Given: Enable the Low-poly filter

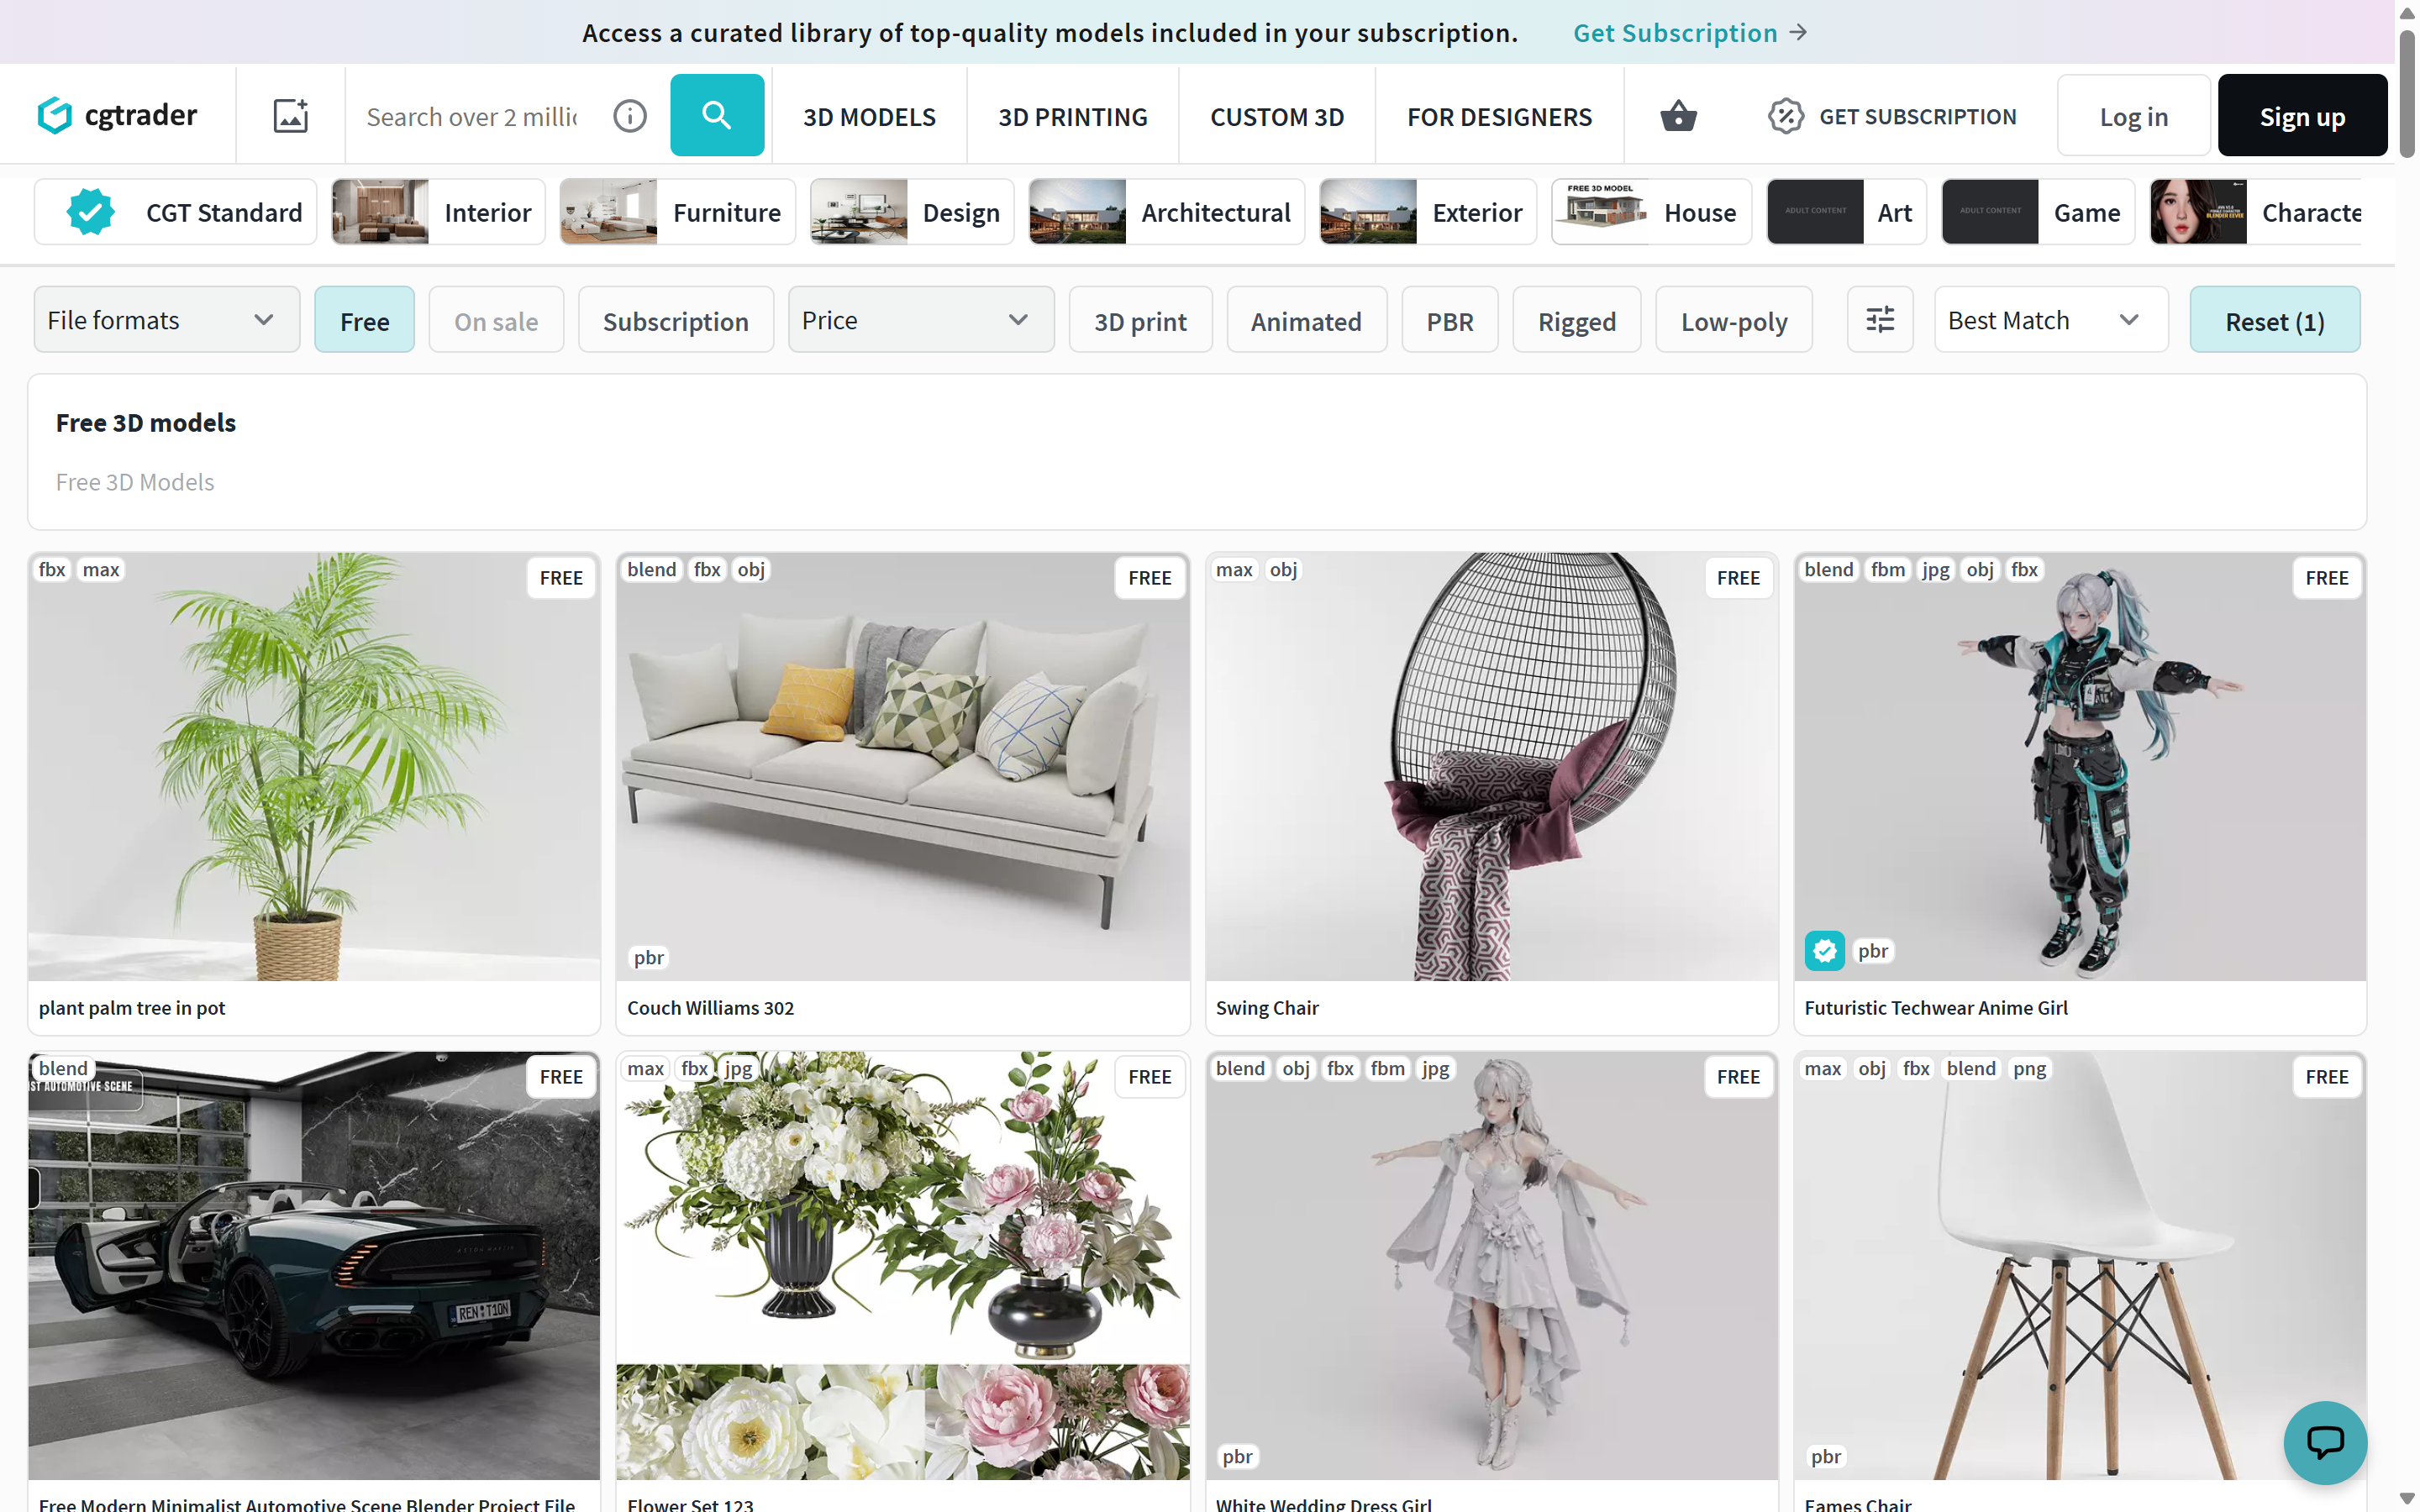Looking at the screenshot, I should 1734,320.
